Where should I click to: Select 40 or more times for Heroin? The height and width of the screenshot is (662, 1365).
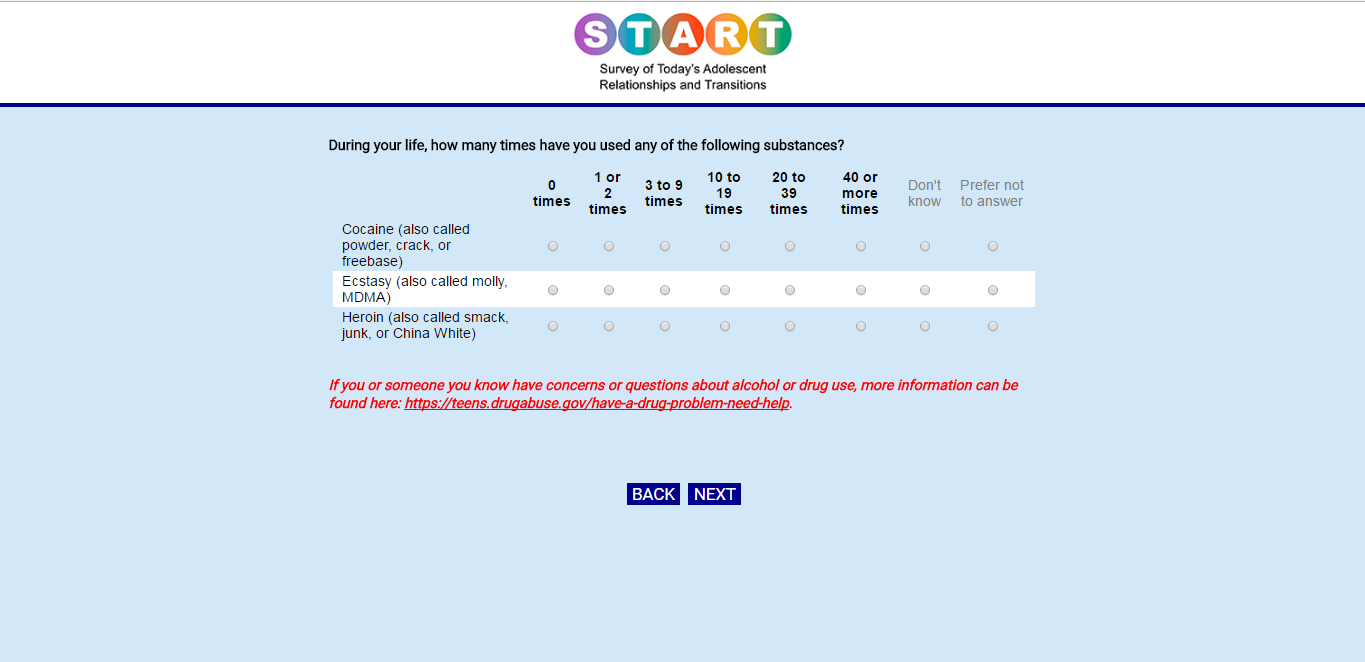click(861, 326)
